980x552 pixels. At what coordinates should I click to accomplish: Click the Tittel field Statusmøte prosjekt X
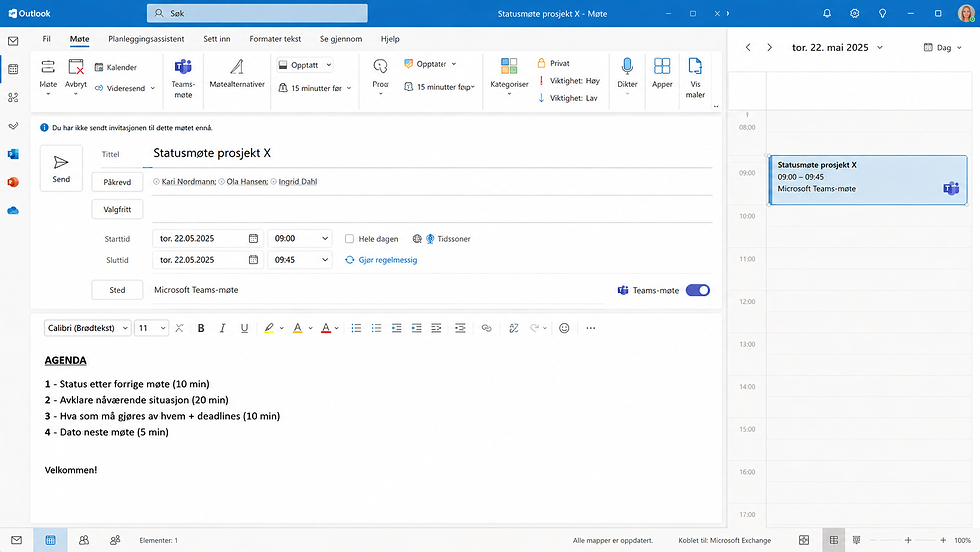[431, 153]
